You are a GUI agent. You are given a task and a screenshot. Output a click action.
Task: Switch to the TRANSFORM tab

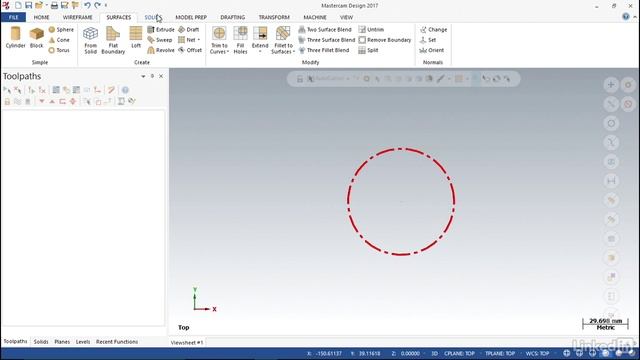tap(274, 17)
